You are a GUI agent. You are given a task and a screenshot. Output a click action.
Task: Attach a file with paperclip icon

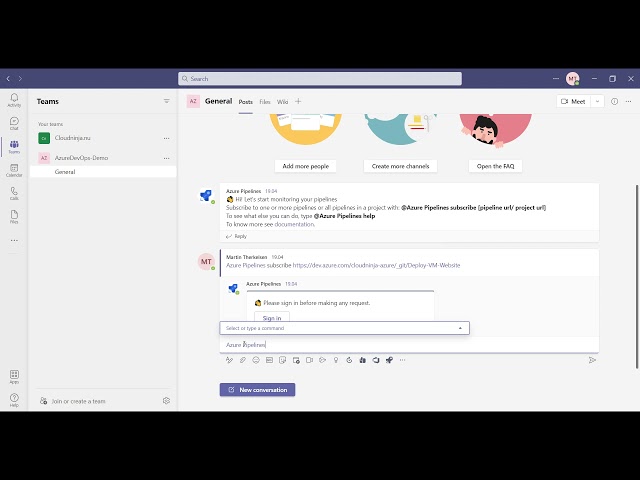pyautogui.click(x=243, y=360)
